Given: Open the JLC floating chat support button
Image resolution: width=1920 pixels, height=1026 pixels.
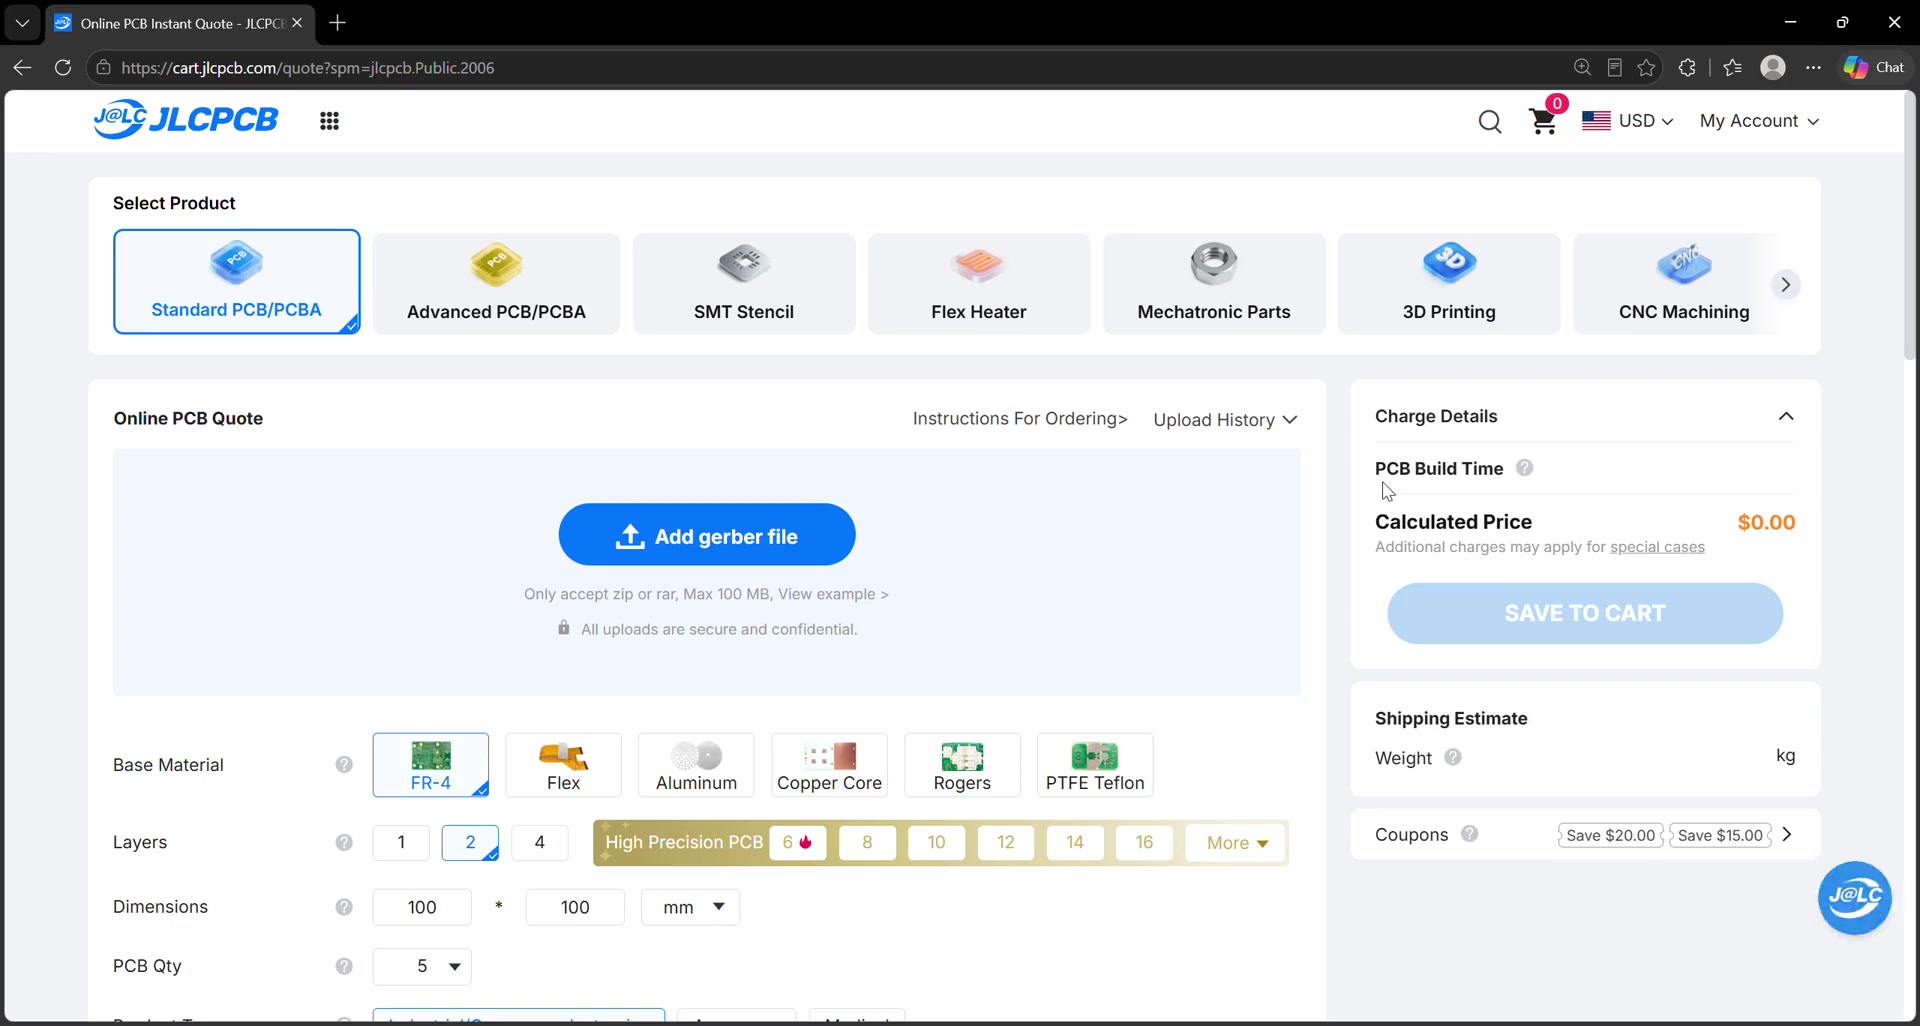Looking at the screenshot, I should (1855, 897).
